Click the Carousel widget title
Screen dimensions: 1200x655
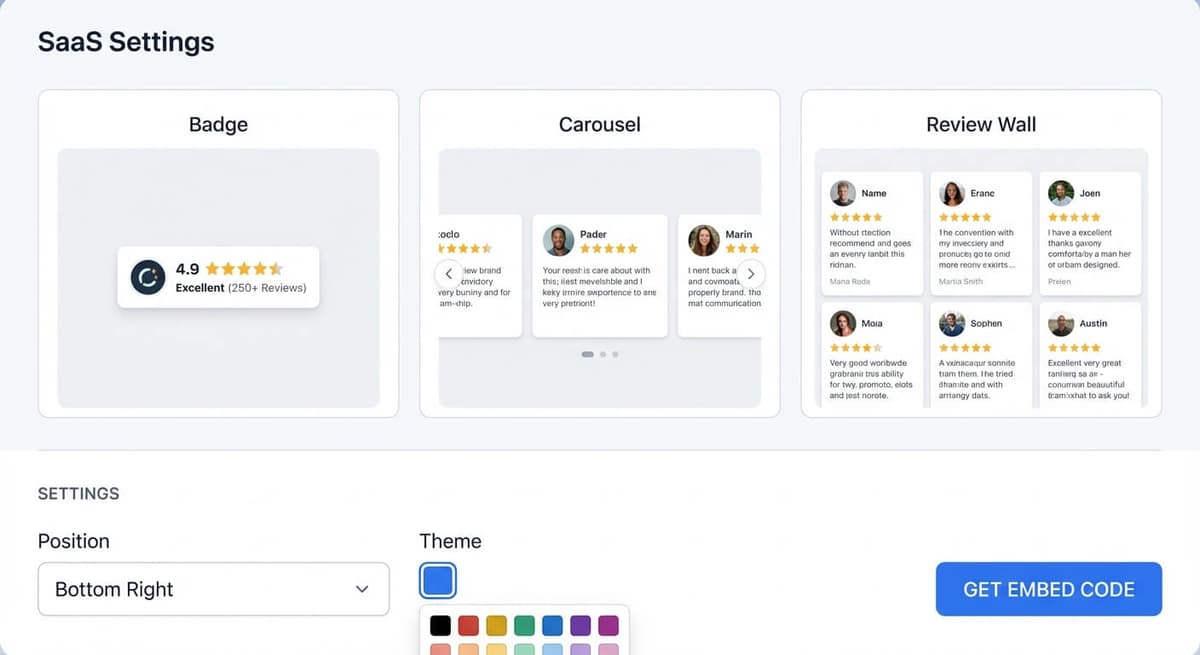[x=599, y=124]
